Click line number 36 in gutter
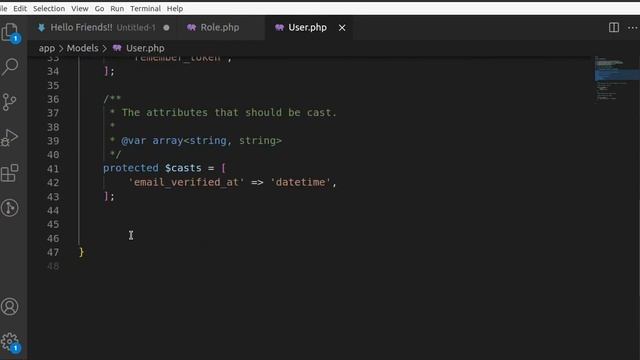Screen dimensions: 640x360 tap(53, 99)
